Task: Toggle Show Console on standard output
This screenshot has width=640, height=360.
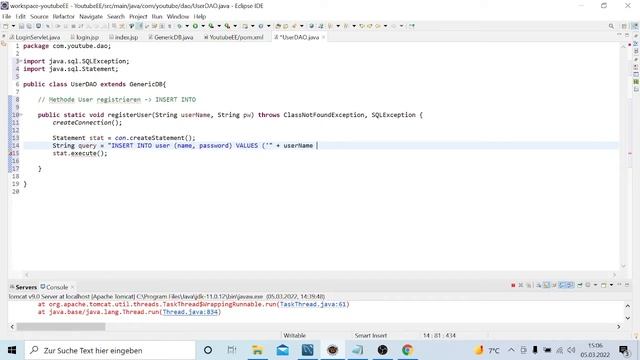Action: pyautogui.click(x=562, y=285)
